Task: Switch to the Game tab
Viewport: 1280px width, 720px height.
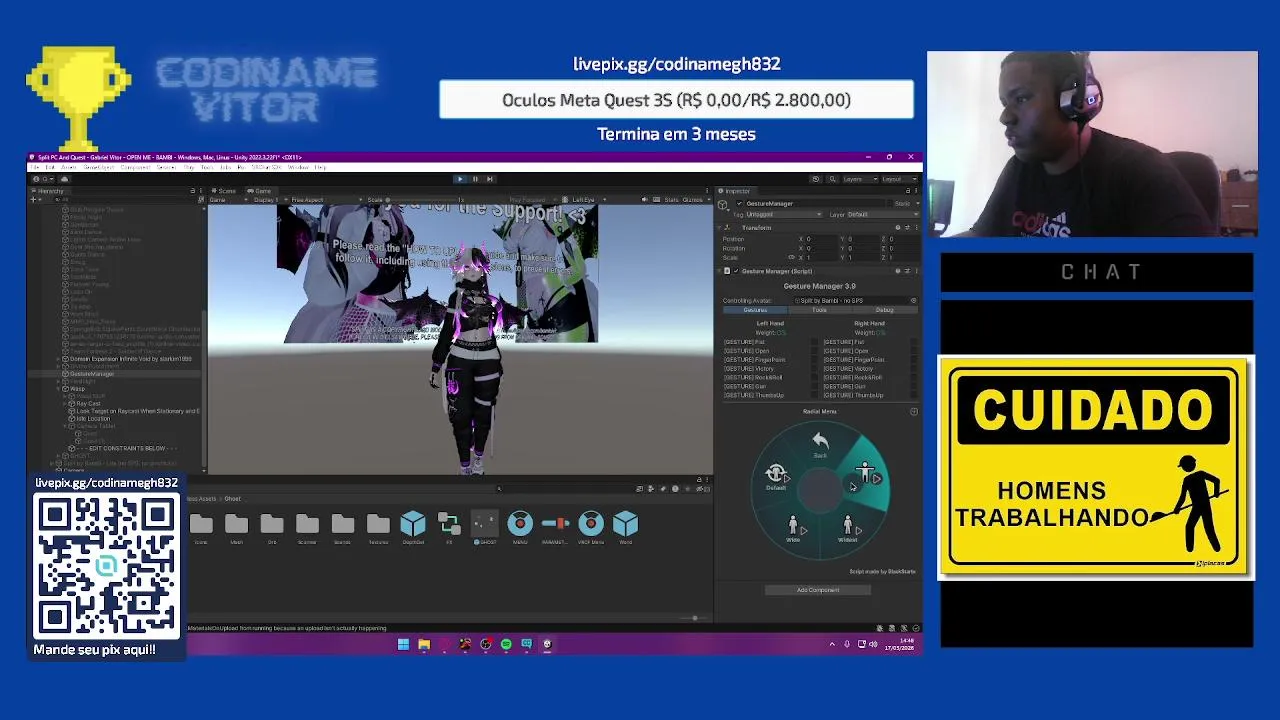Action: pos(261,191)
